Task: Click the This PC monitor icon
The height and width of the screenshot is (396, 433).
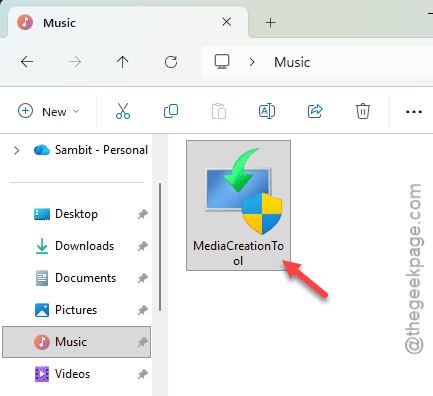Action: (222, 62)
